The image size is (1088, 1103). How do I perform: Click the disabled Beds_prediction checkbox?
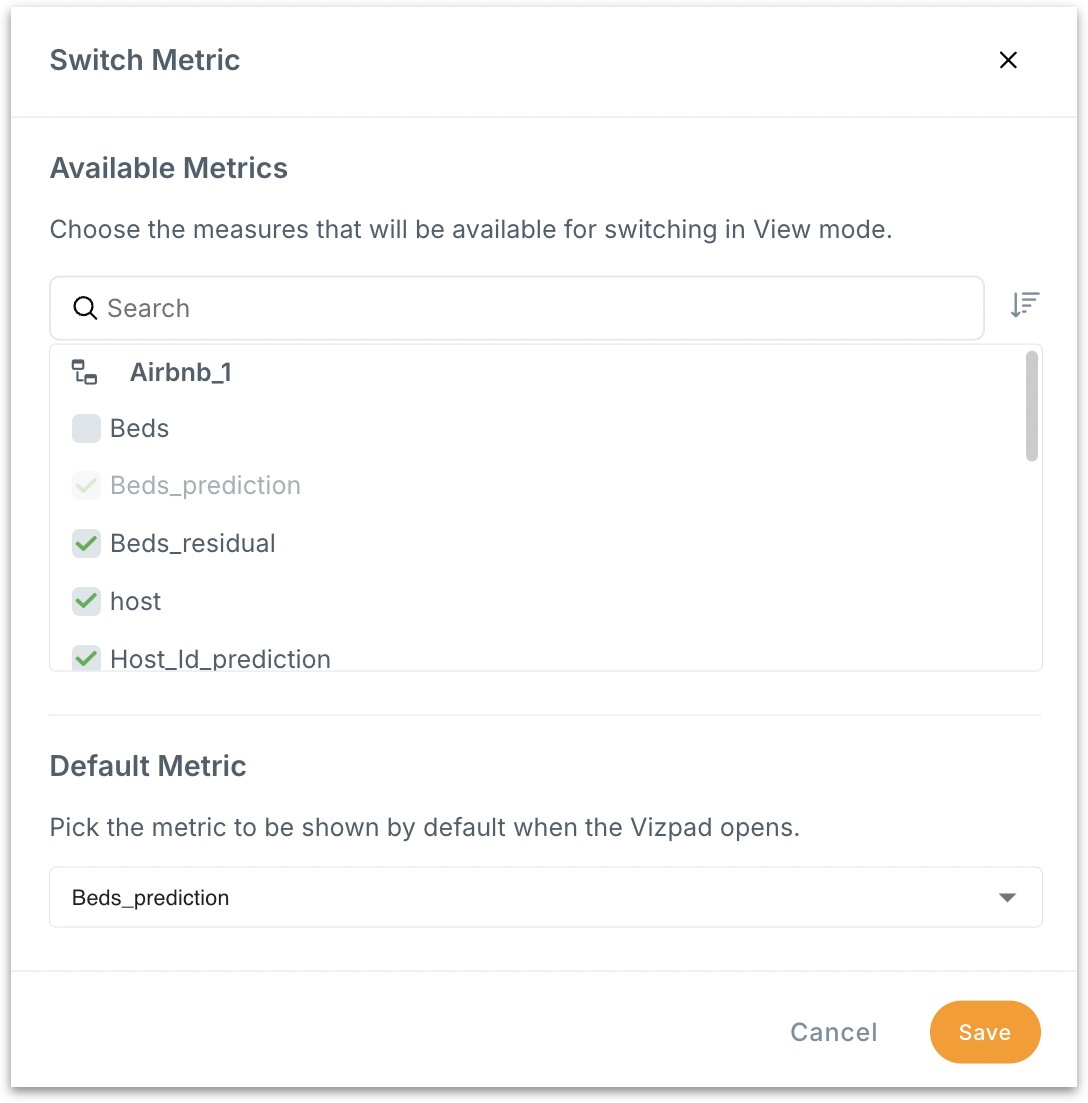point(87,487)
